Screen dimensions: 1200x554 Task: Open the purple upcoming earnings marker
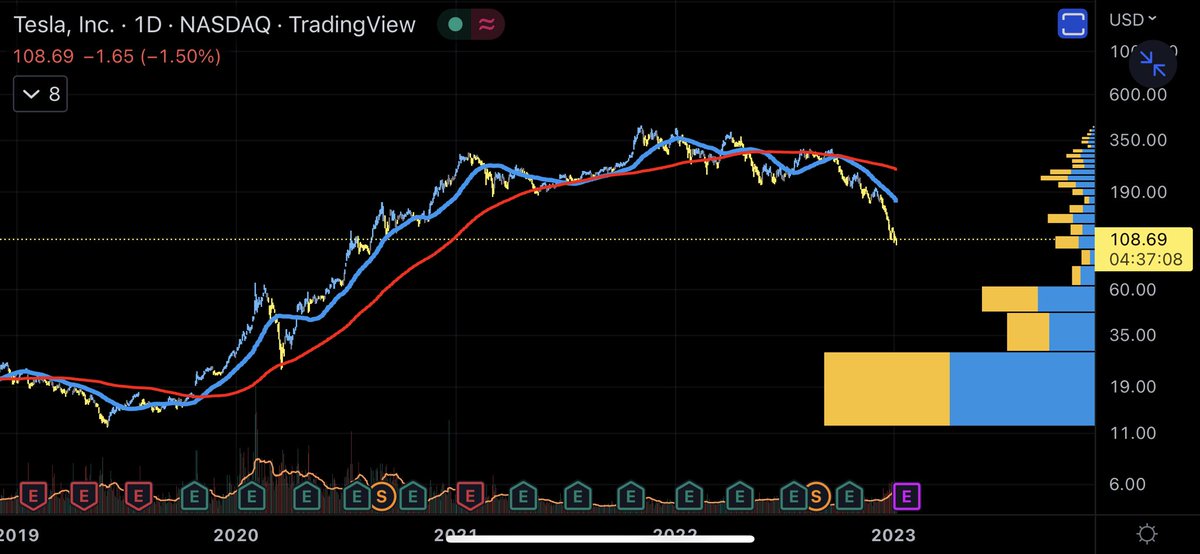point(907,495)
